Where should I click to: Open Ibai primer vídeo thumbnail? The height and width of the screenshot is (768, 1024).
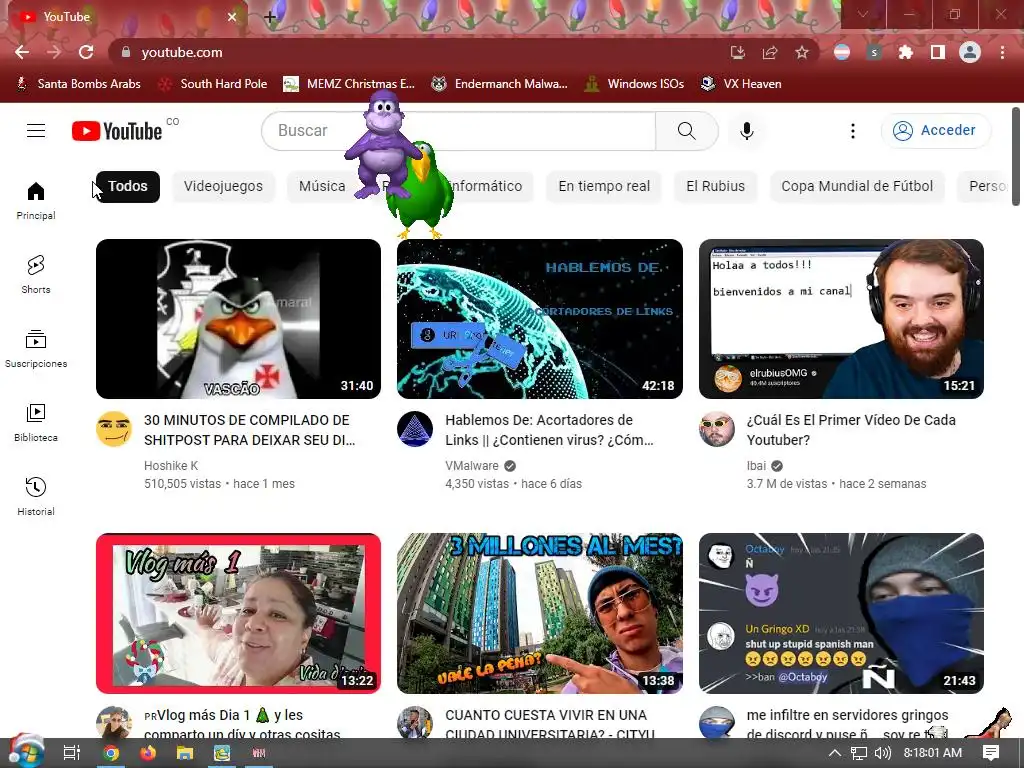[841, 319]
